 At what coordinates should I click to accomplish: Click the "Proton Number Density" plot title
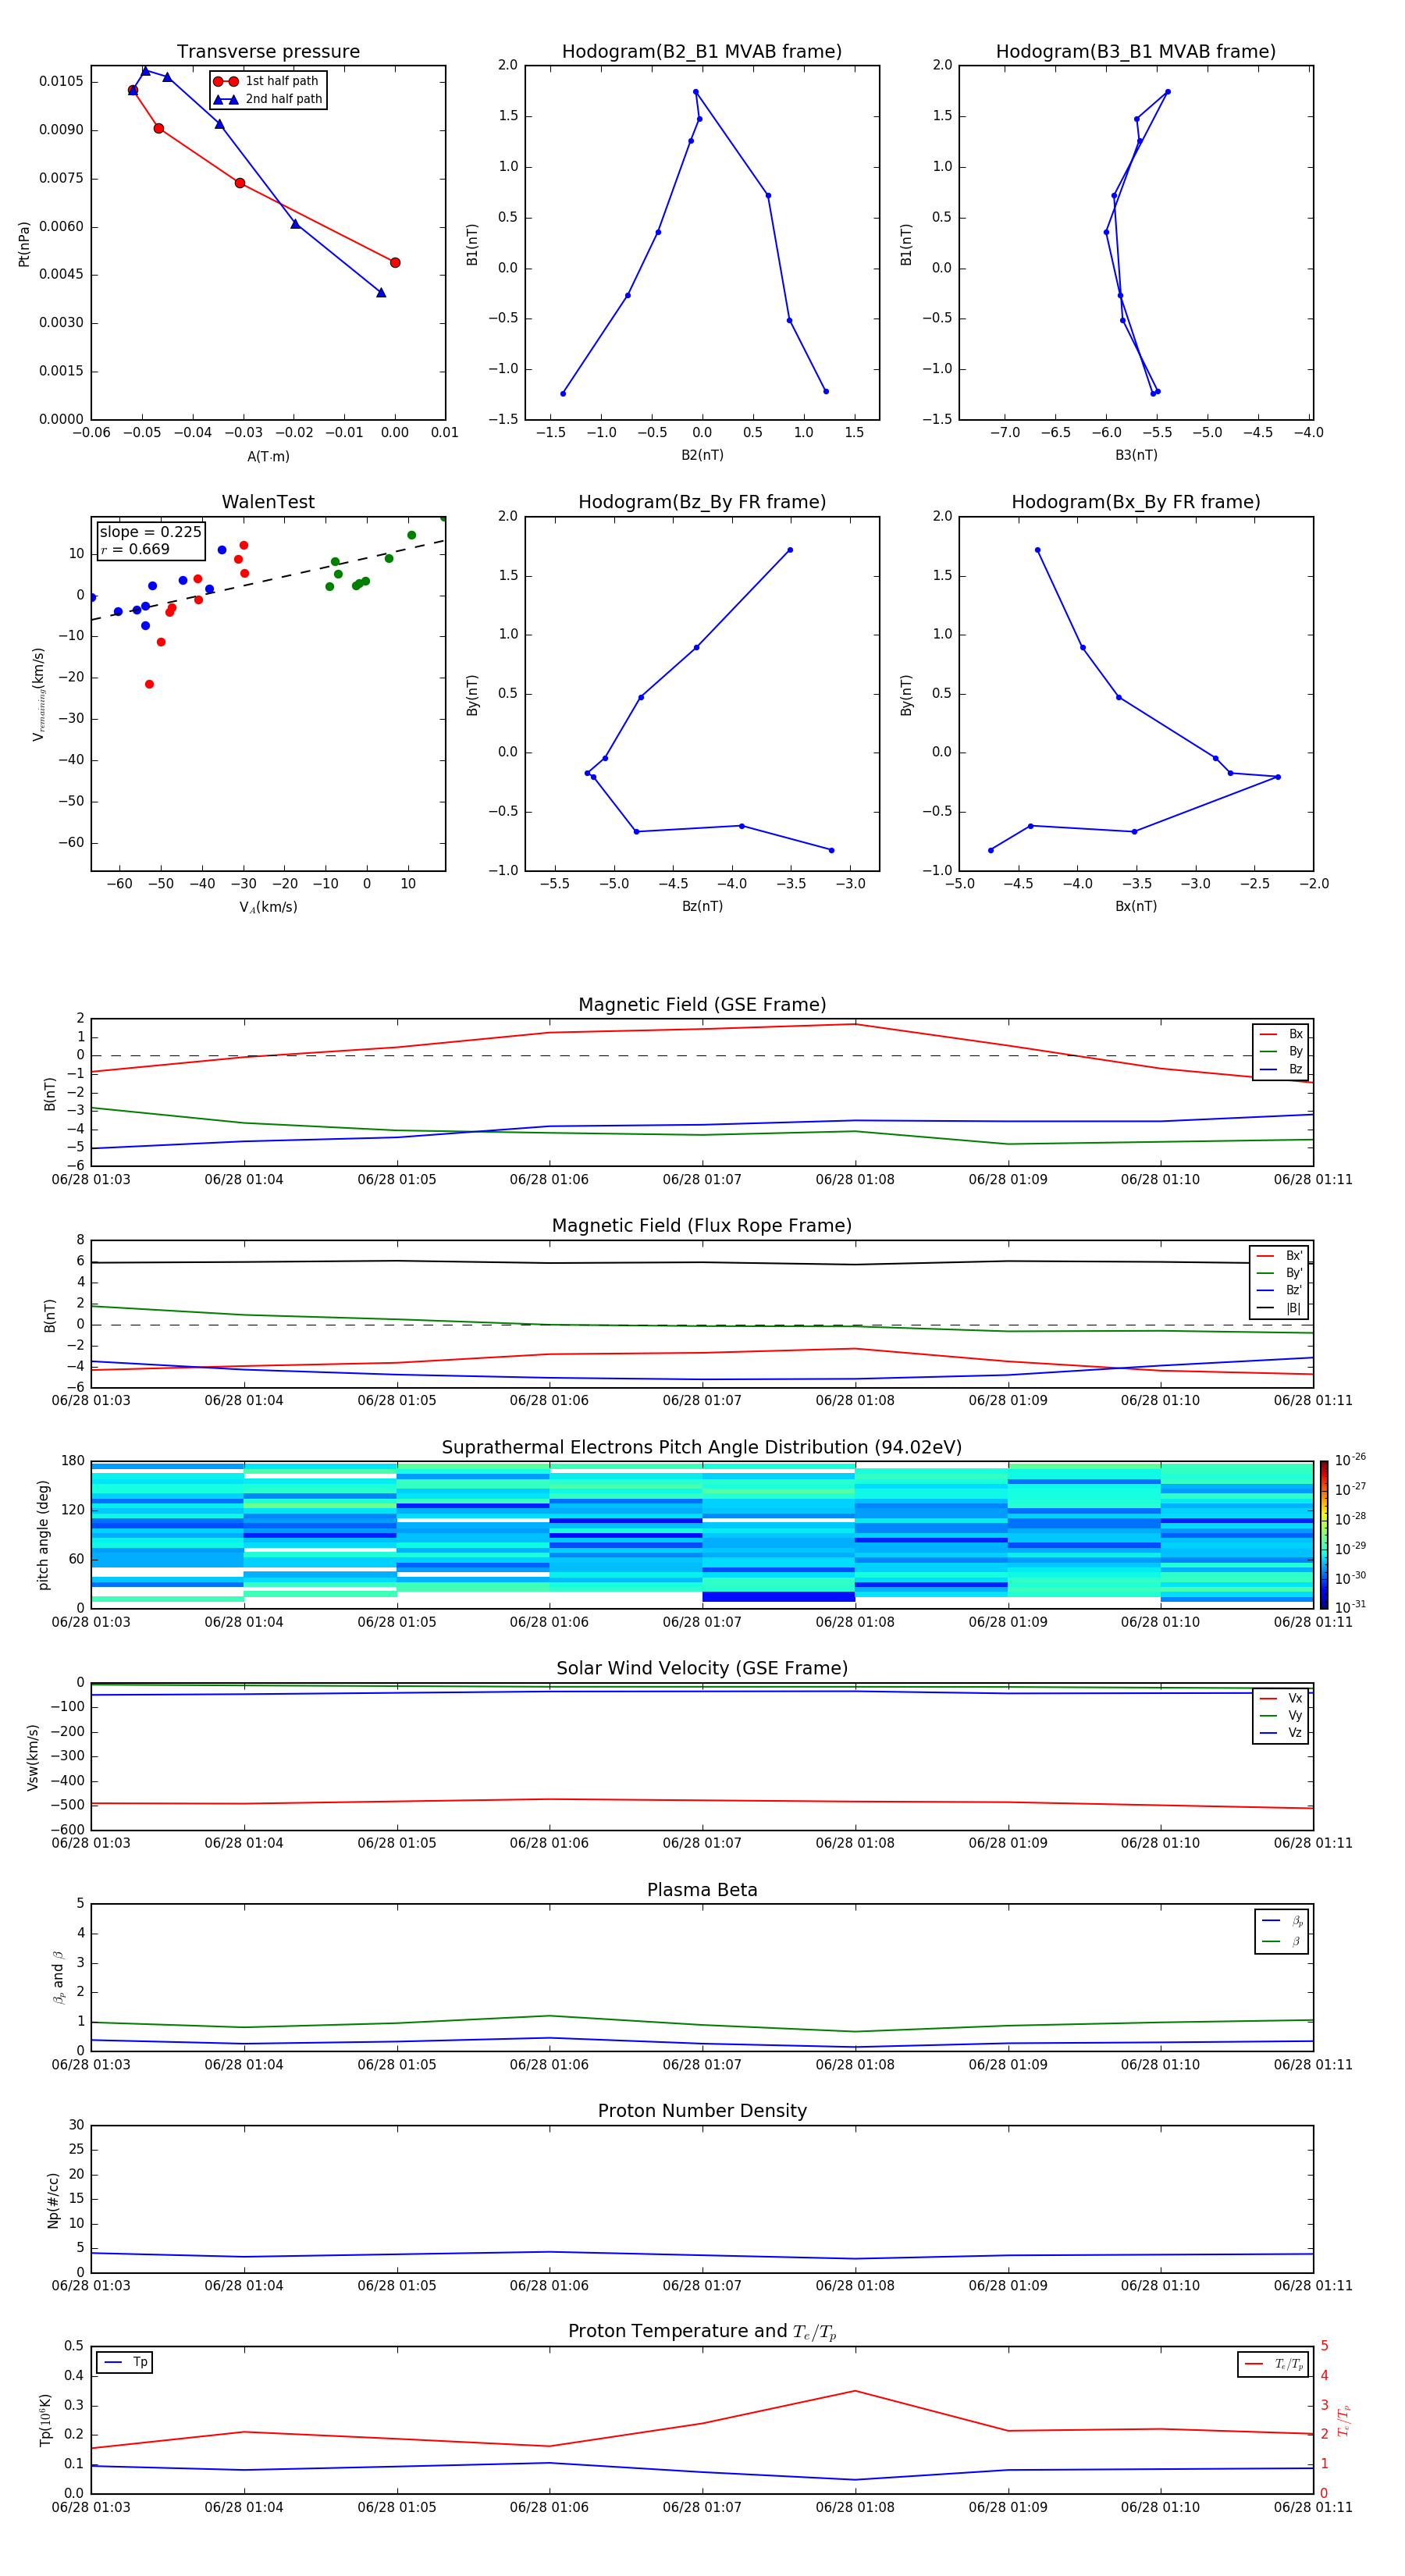(702, 2111)
